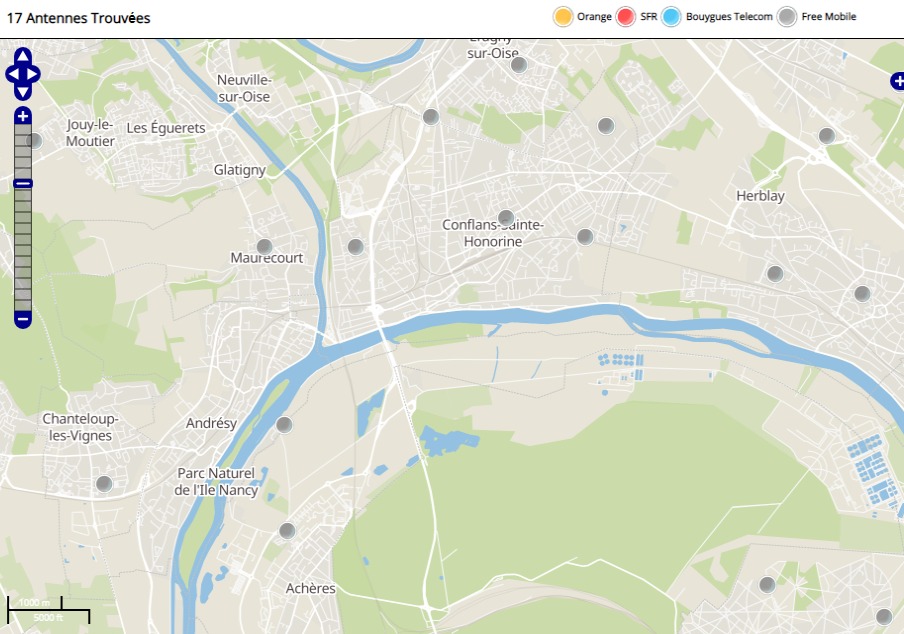Click the 1000 m / 5000 ft scale bar
The height and width of the screenshot is (634, 904).
[x=48, y=610]
